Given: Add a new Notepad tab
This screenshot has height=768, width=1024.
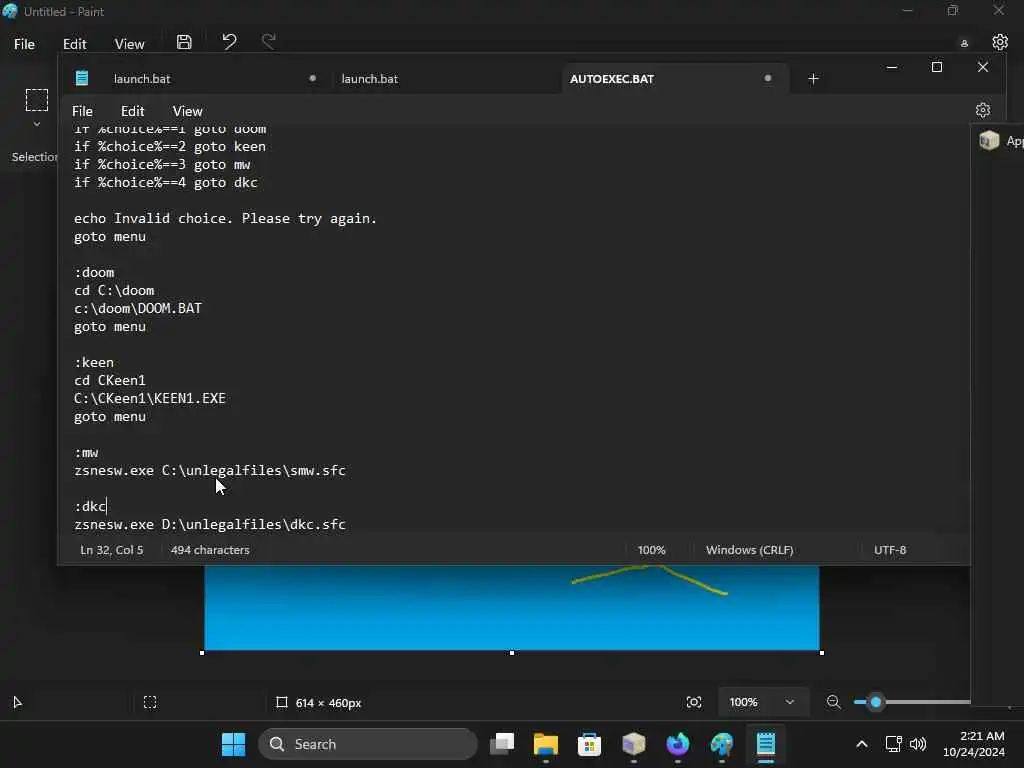Looking at the screenshot, I should [813, 78].
